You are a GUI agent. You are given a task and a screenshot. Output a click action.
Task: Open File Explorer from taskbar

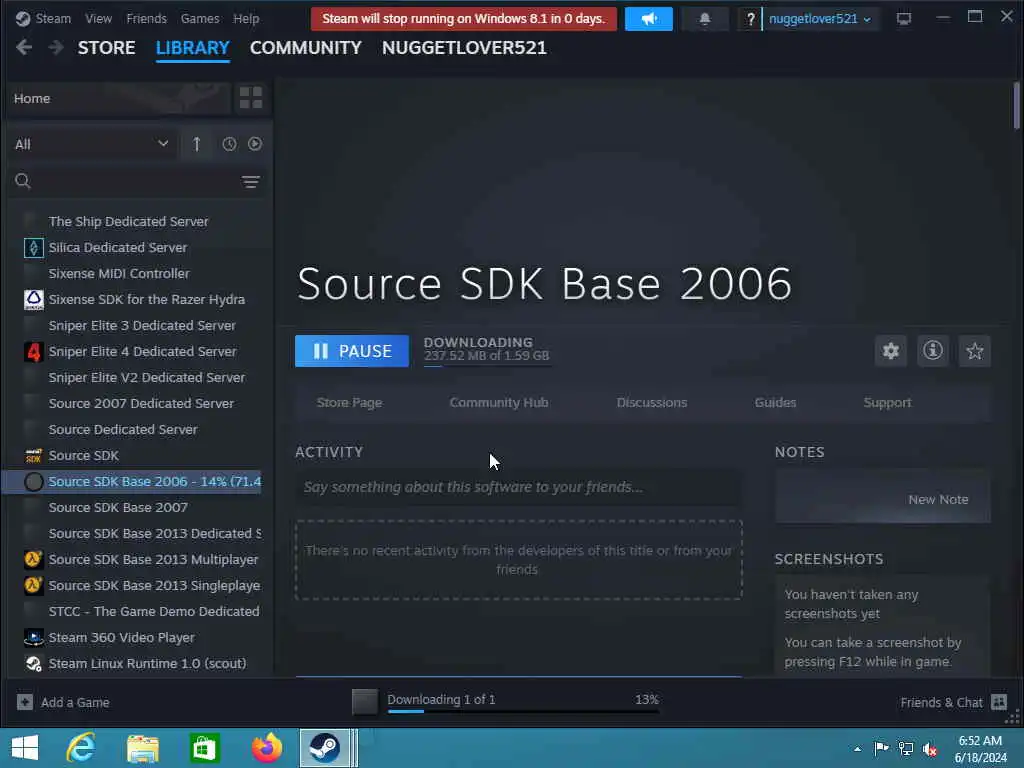(x=143, y=748)
